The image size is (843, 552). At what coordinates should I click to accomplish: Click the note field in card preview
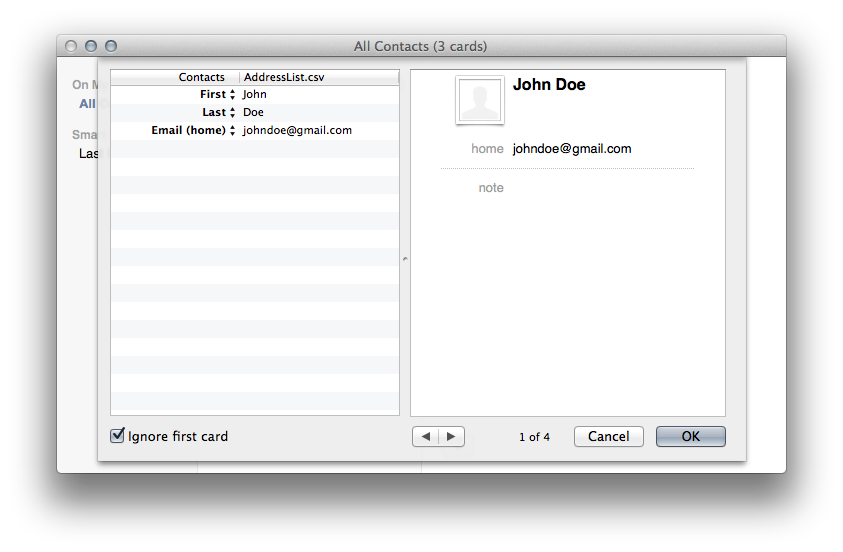[491, 188]
